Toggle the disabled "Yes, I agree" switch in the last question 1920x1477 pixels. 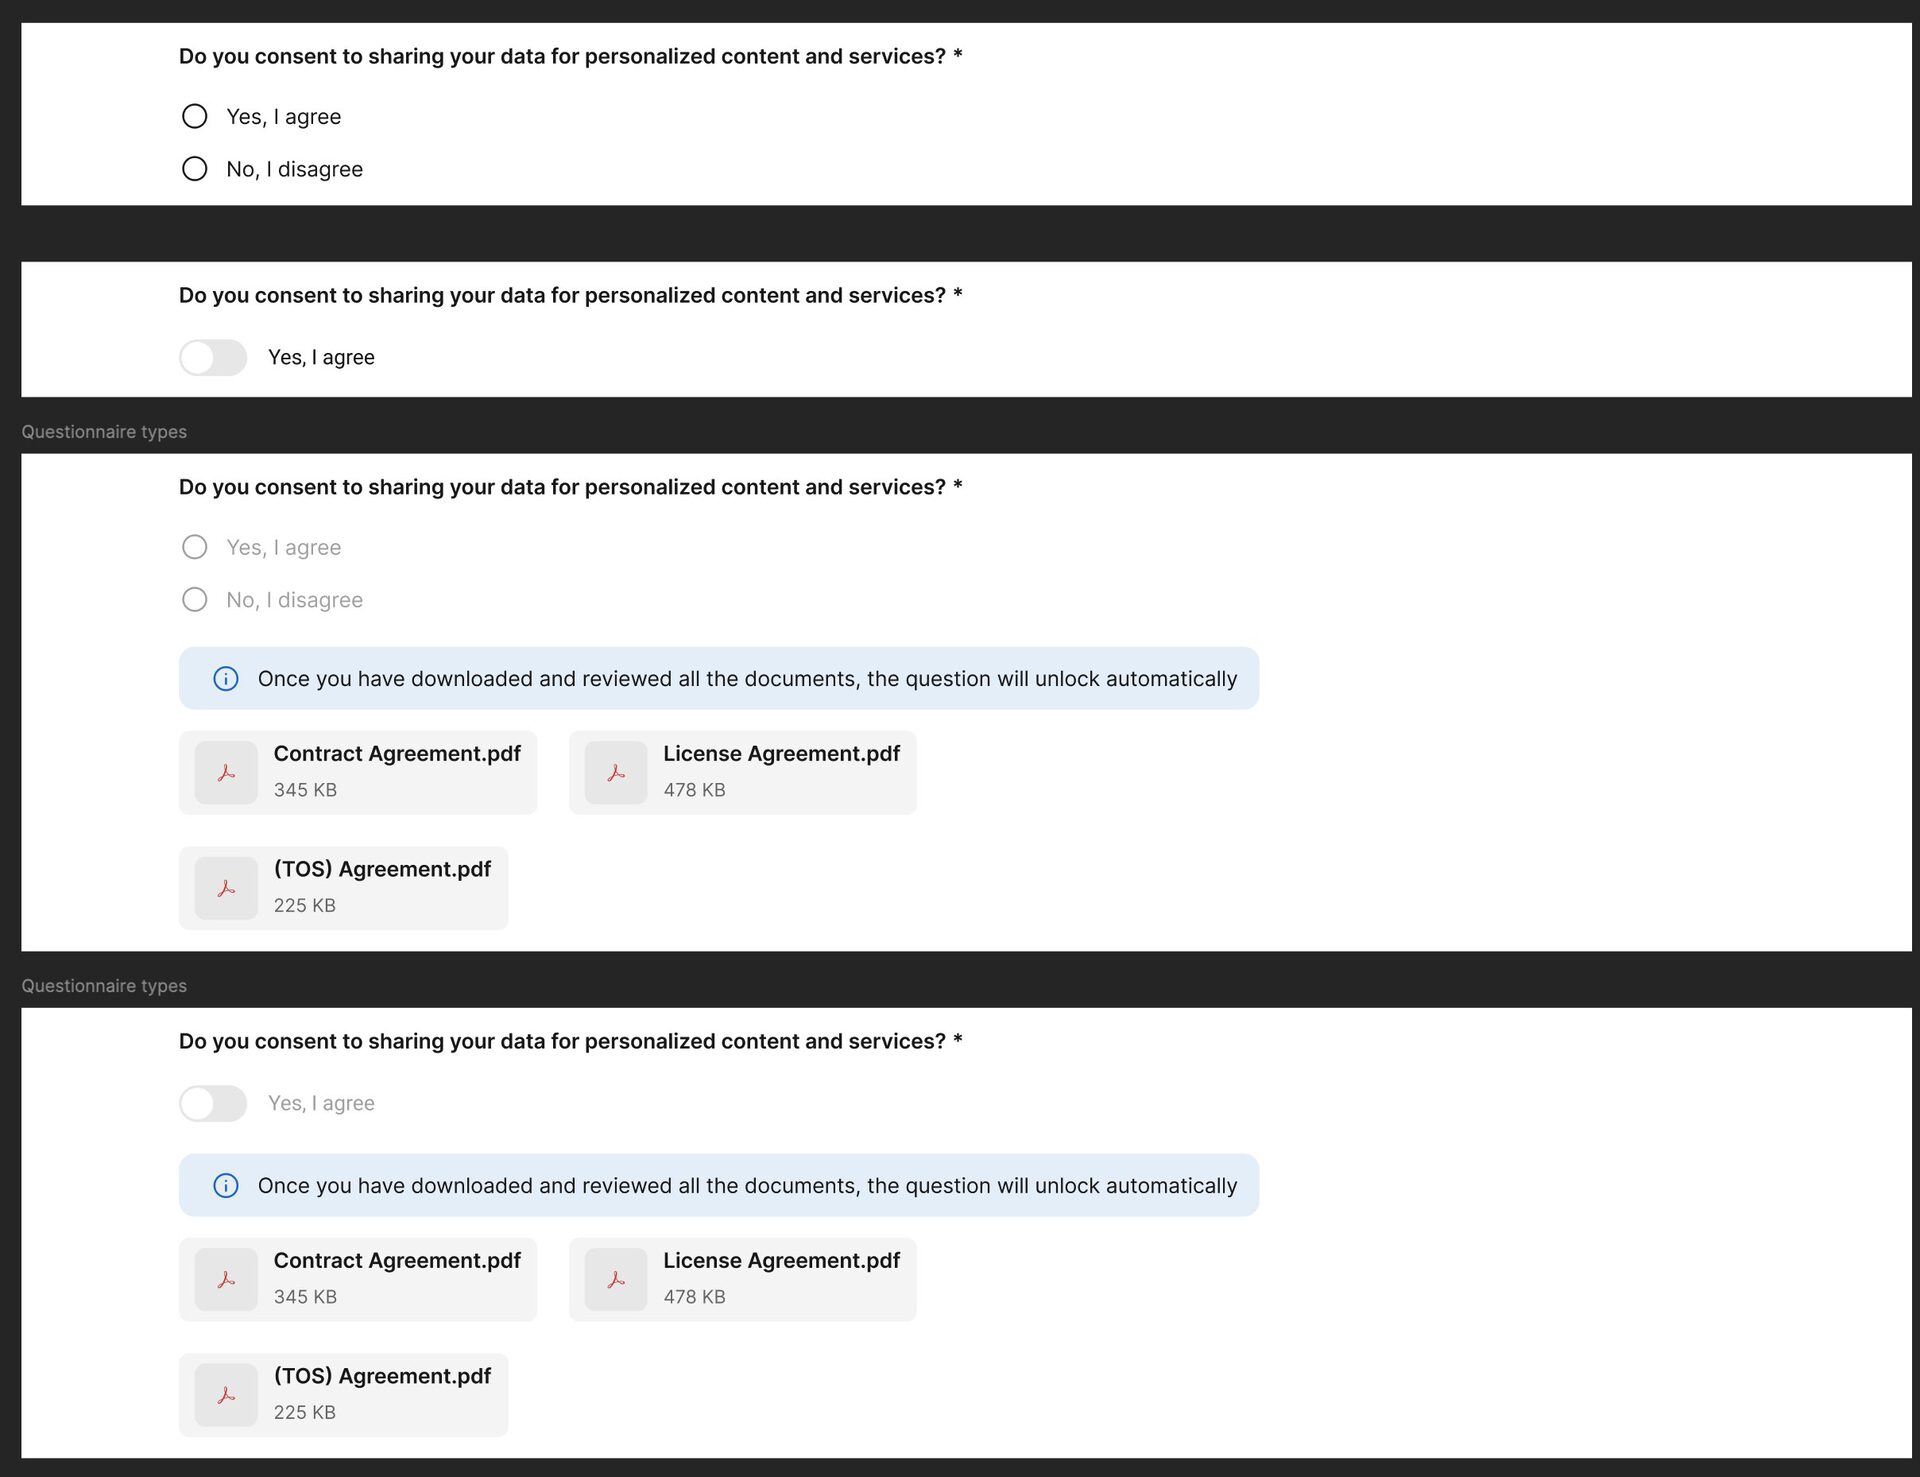[x=213, y=1103]
